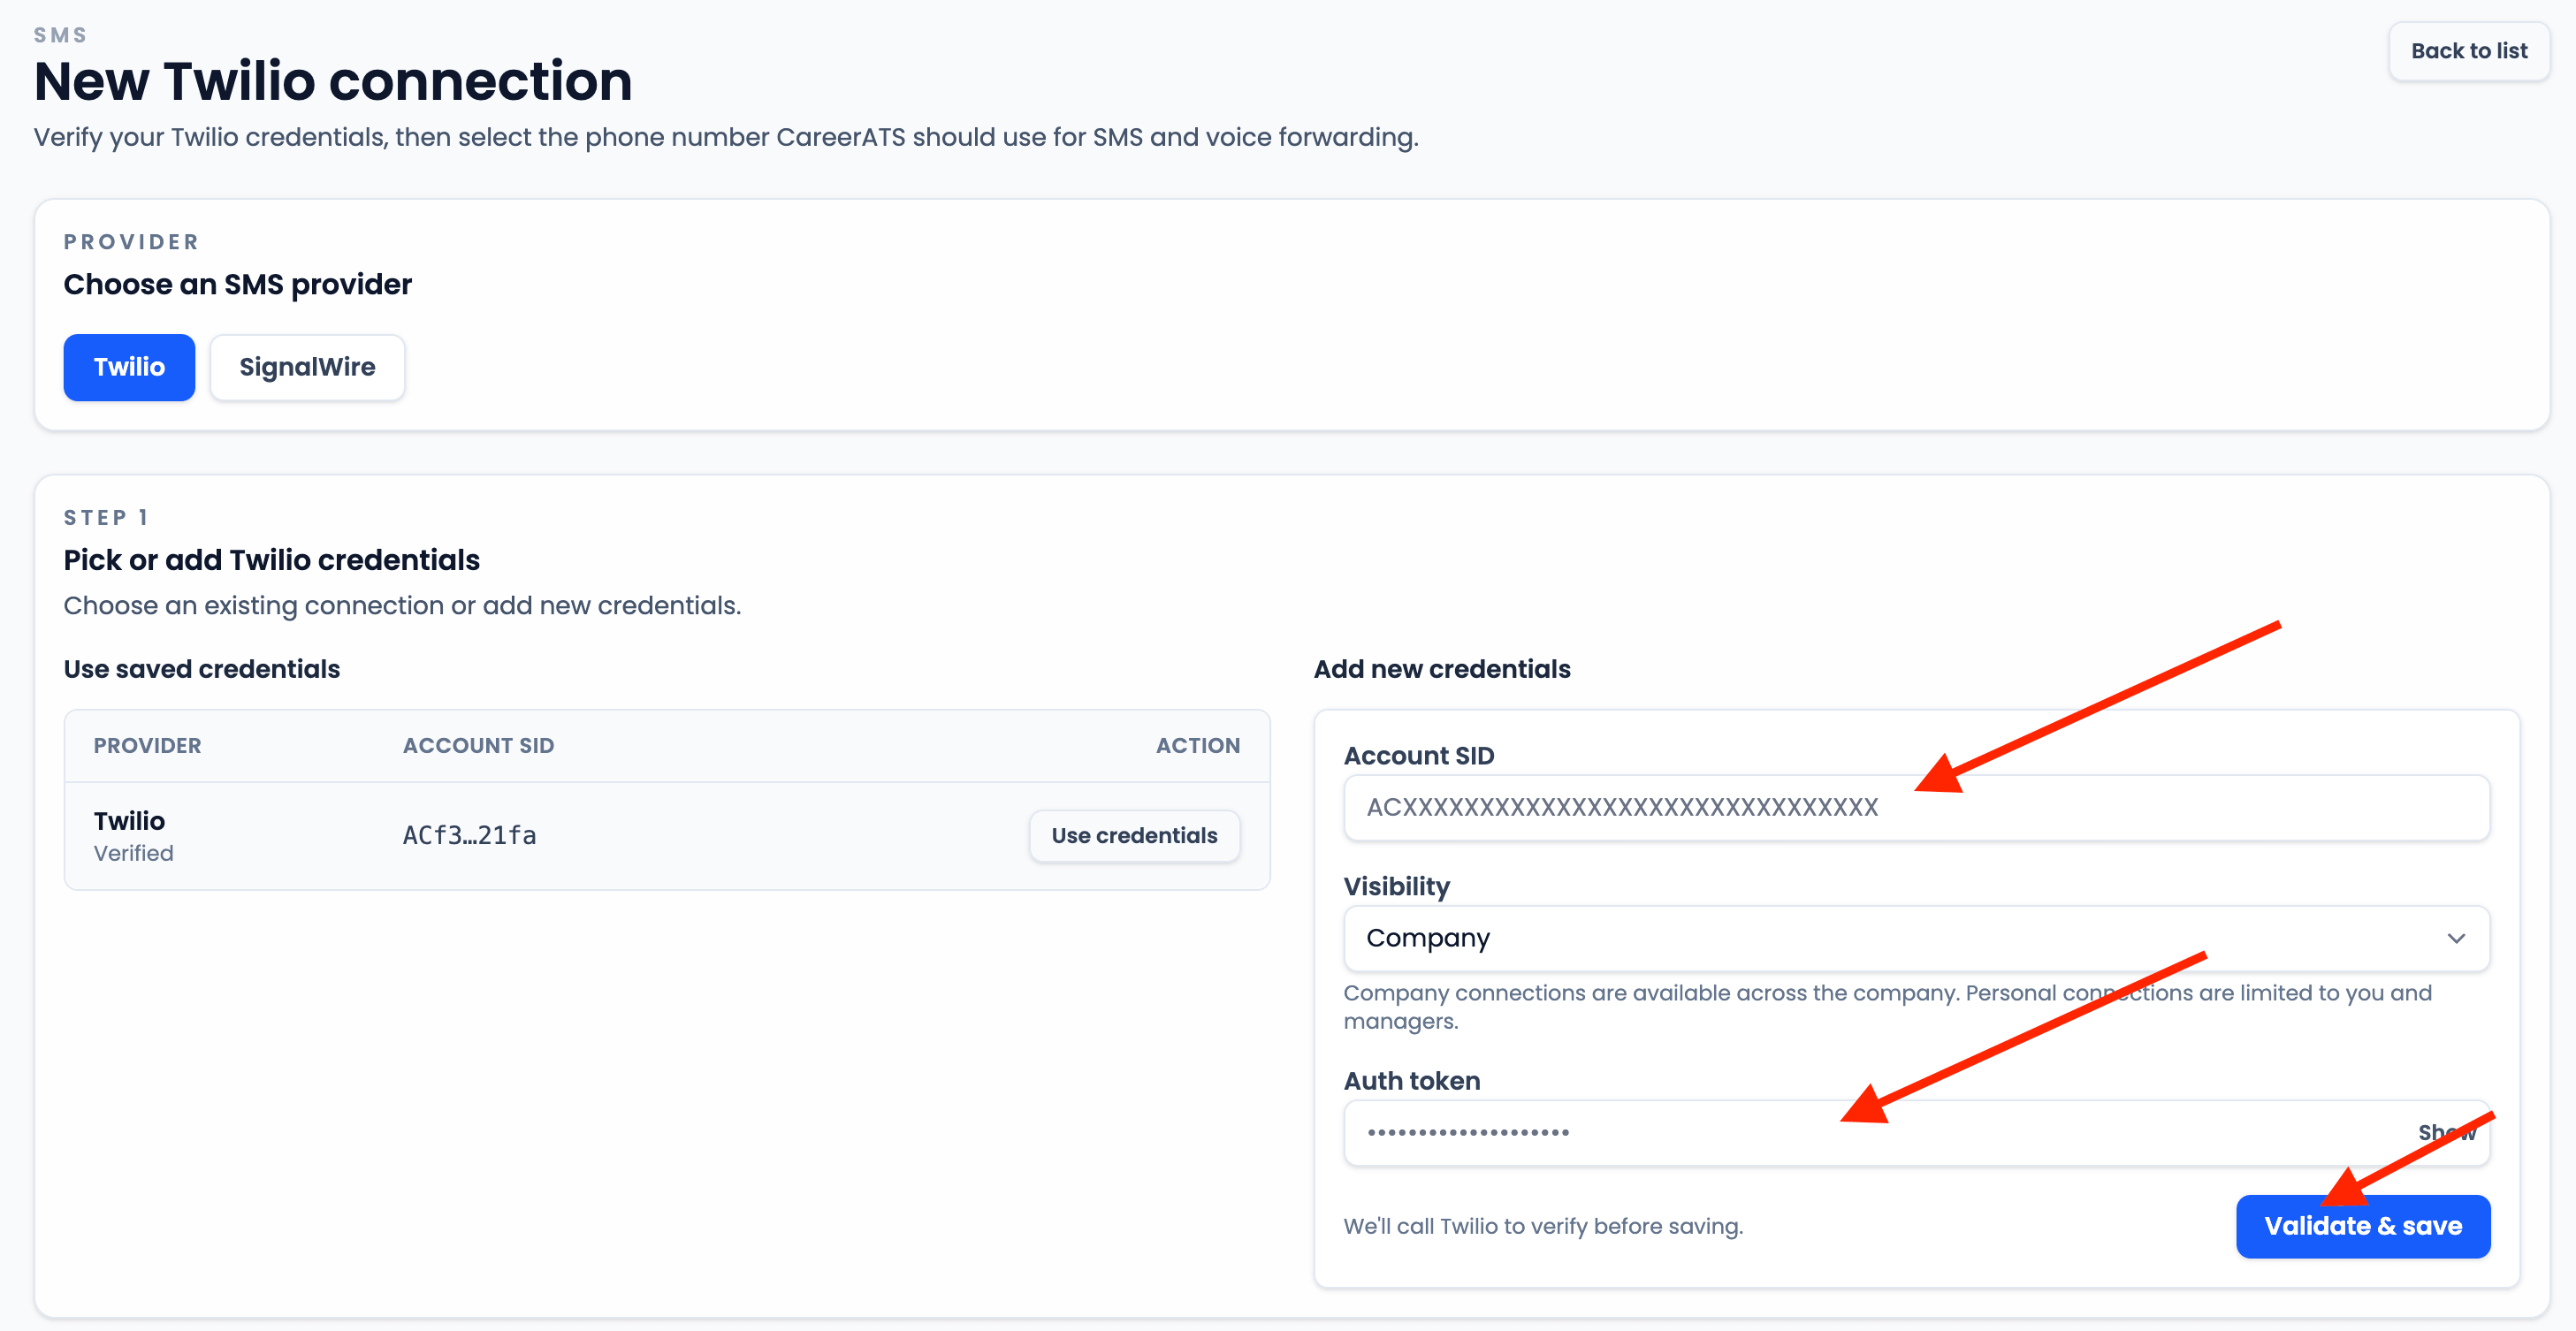Click the Verified status under Twilio row
This screenshot has height=1331, width=2576.
pos(134,853)
